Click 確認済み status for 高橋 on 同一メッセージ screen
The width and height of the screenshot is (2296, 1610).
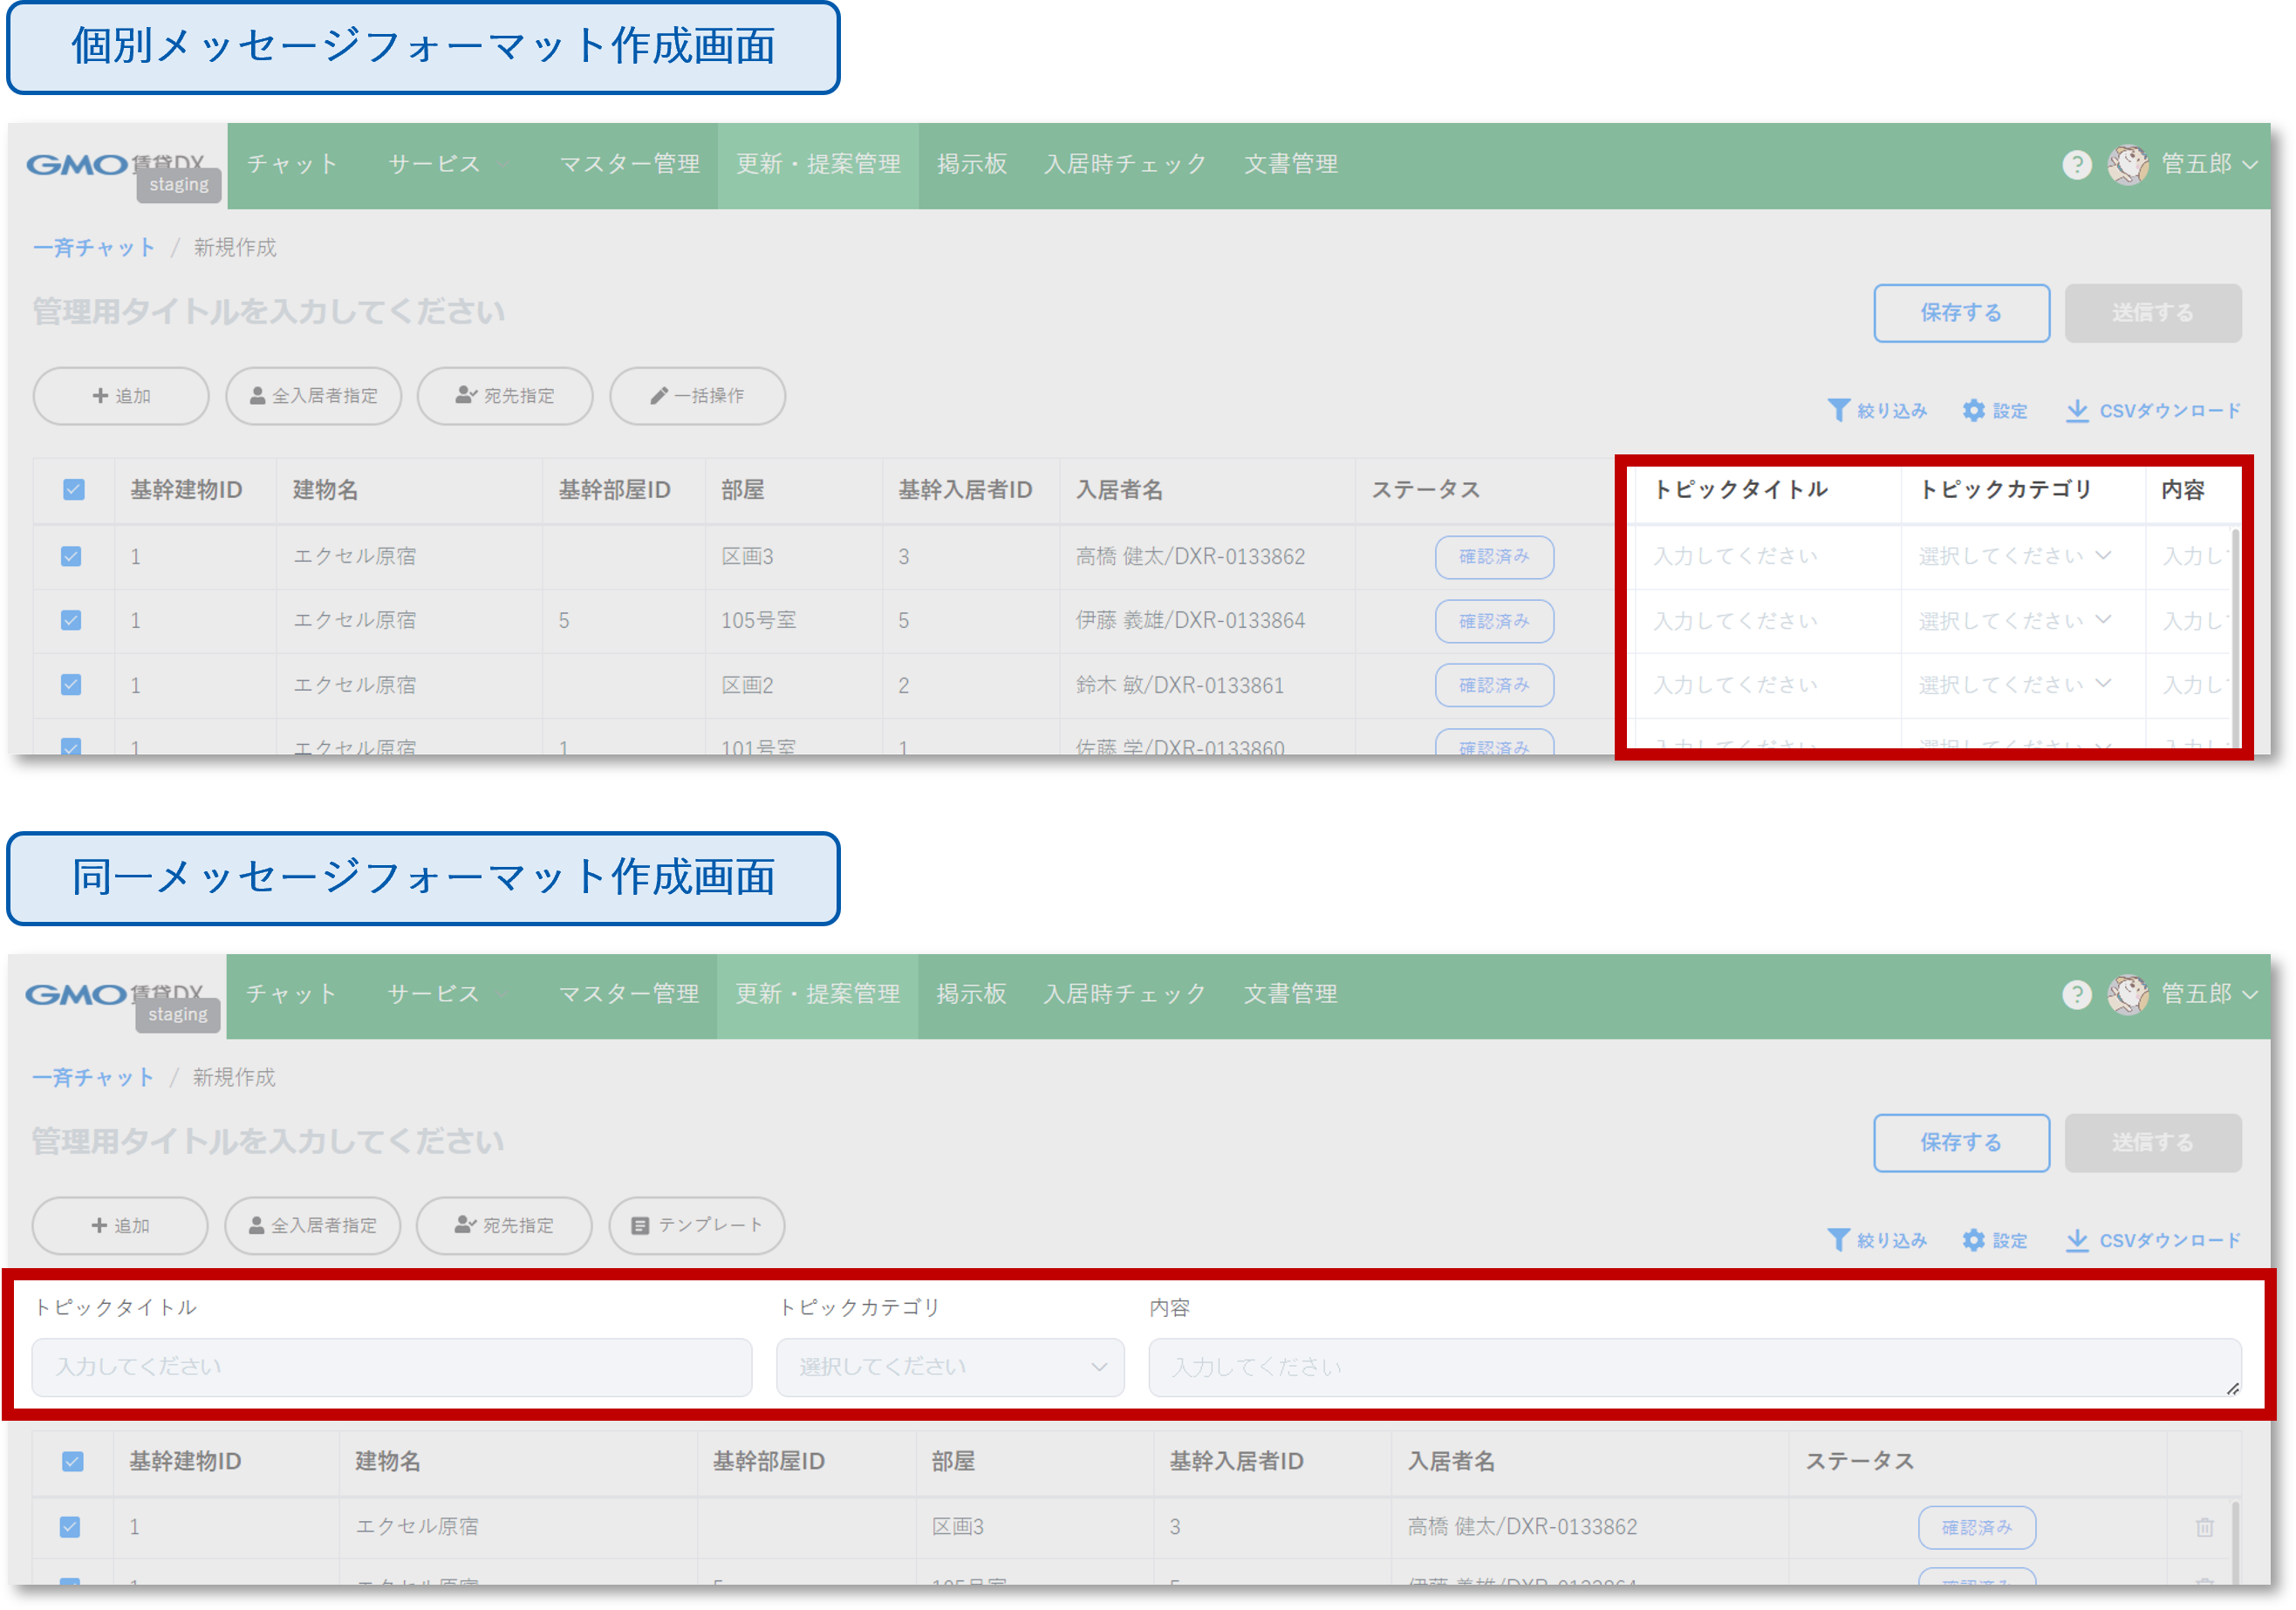click(x=1976, y=1528)
